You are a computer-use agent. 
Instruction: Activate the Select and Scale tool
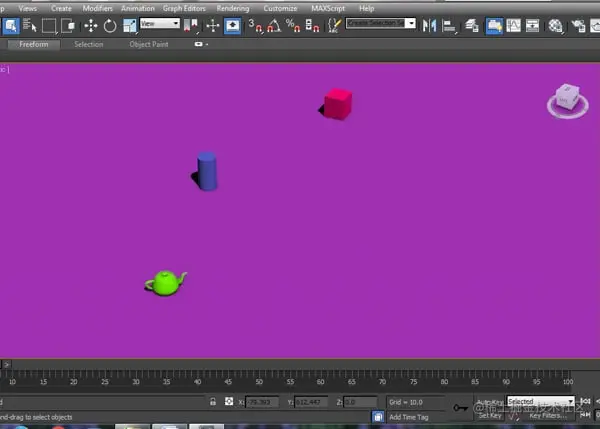pyautogui.click(x=130, y=26)
